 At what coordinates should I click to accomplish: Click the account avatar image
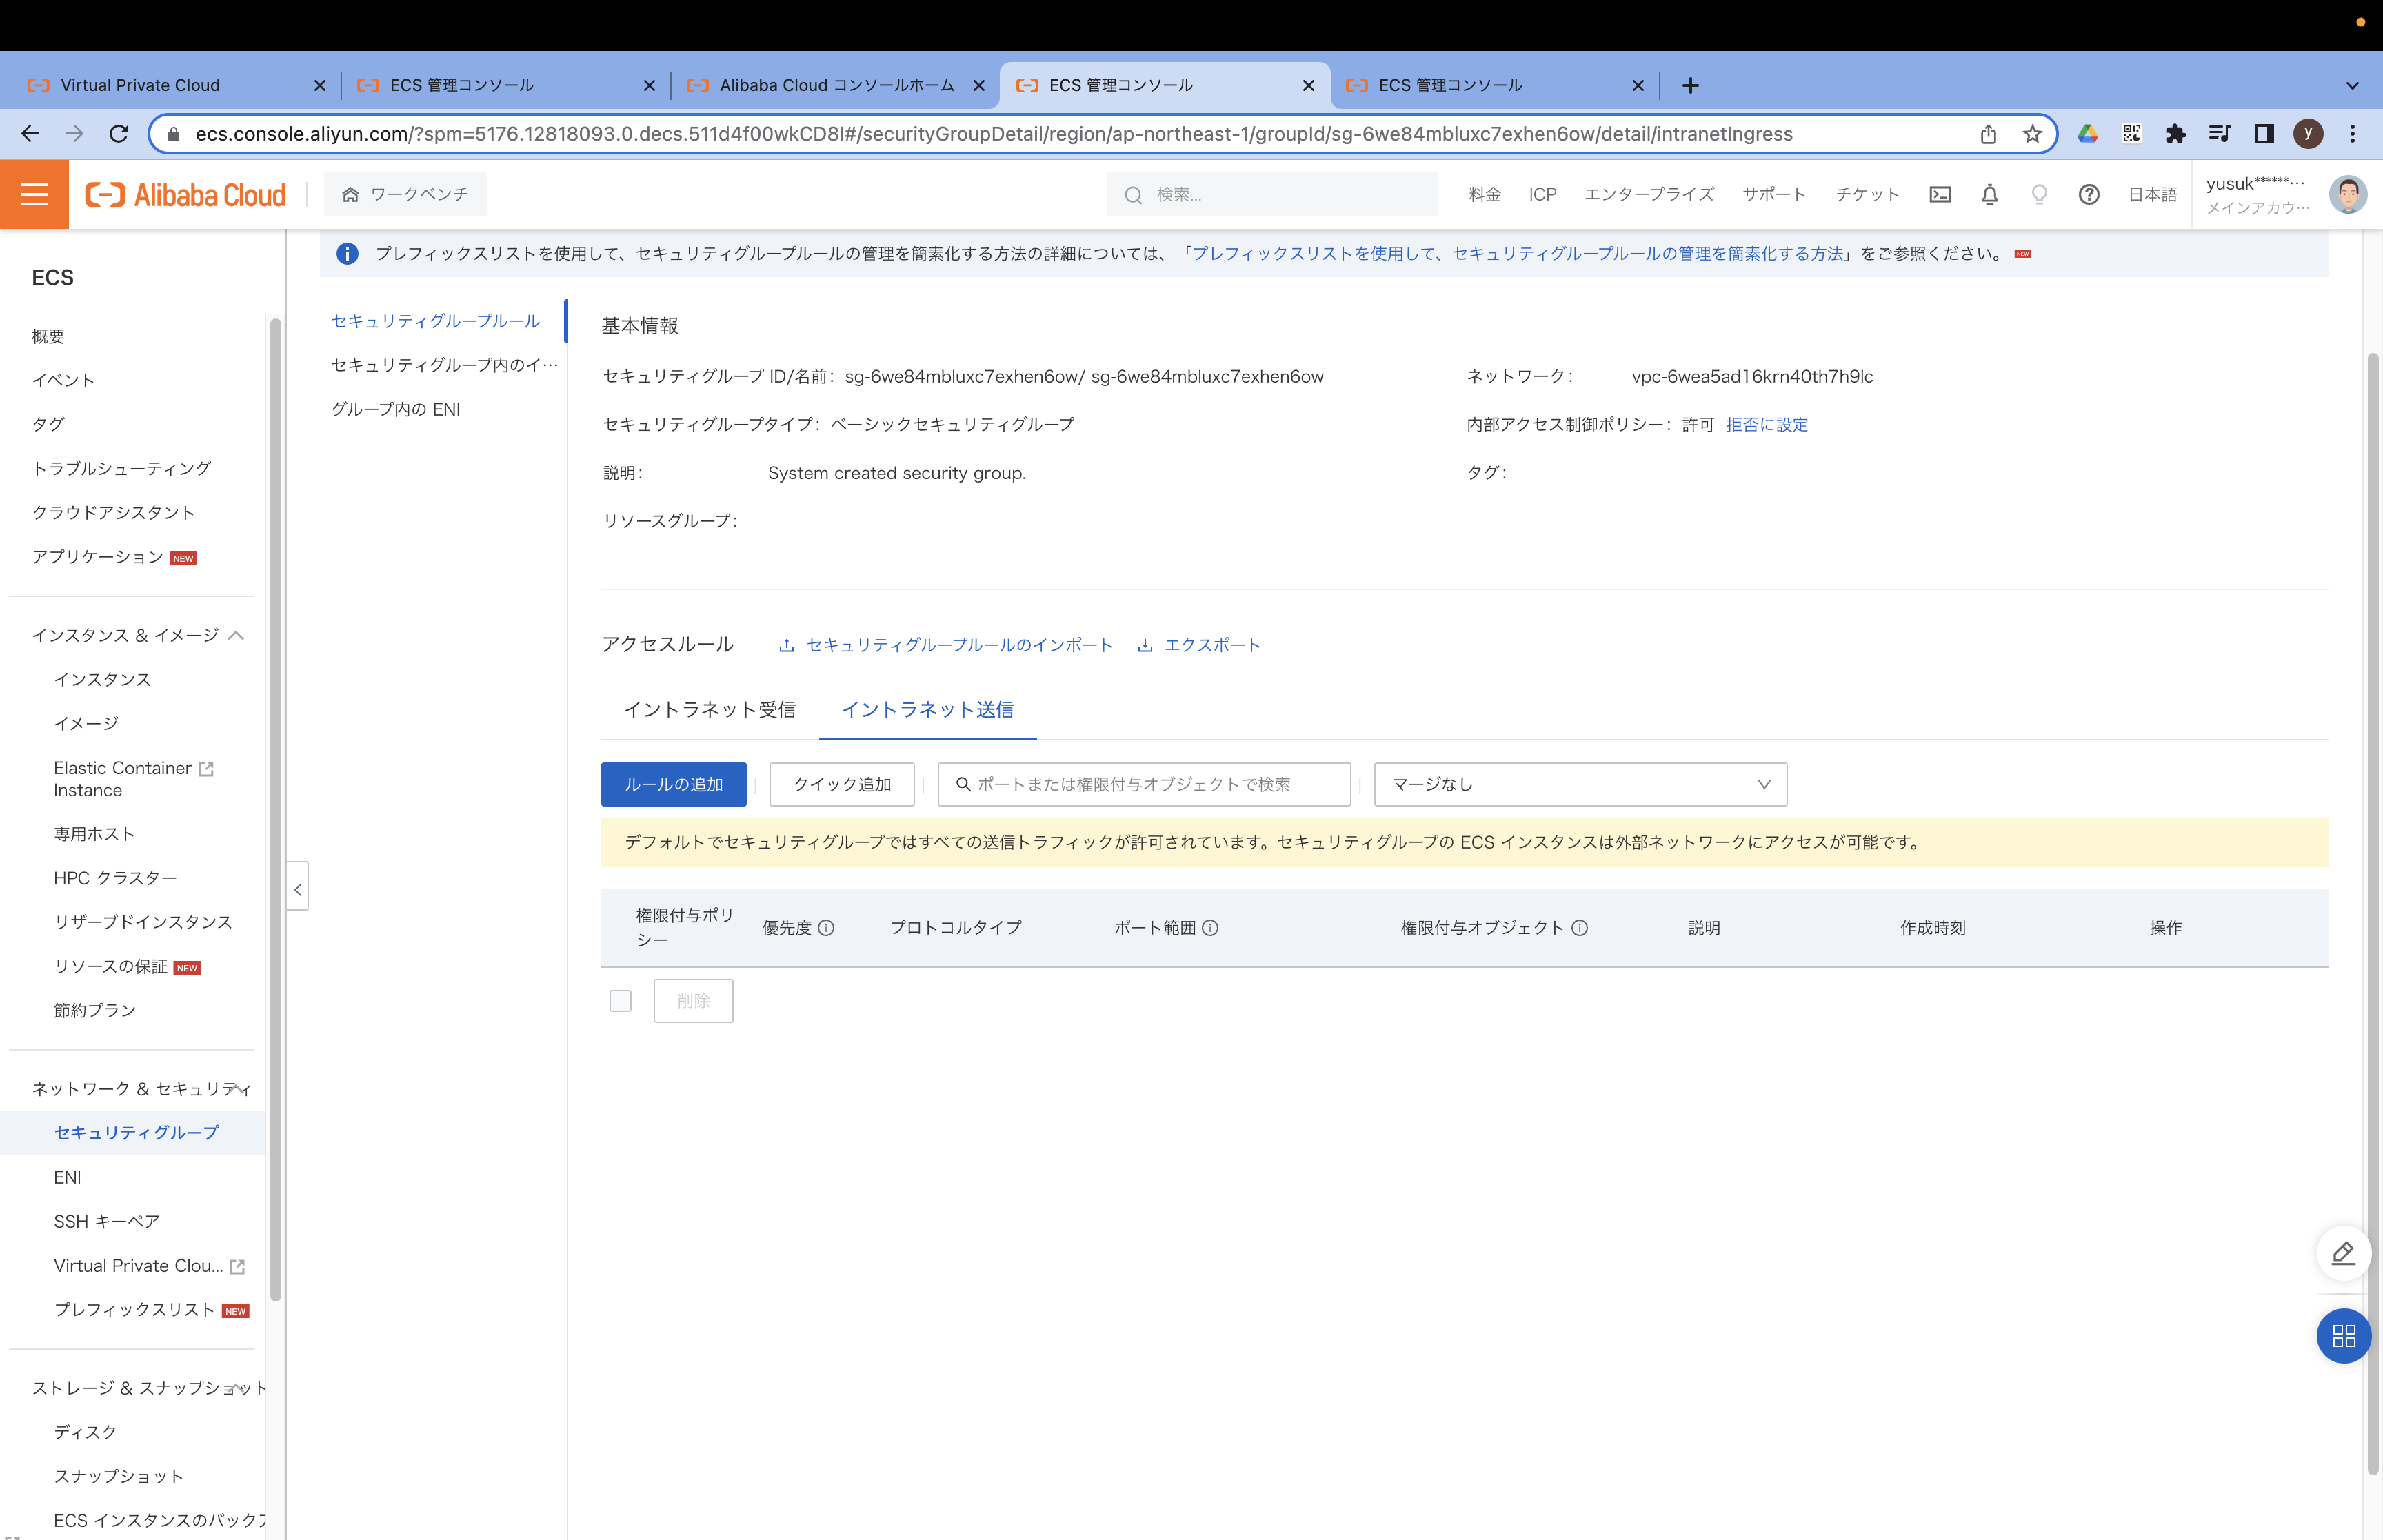[x=2347, y=194]
